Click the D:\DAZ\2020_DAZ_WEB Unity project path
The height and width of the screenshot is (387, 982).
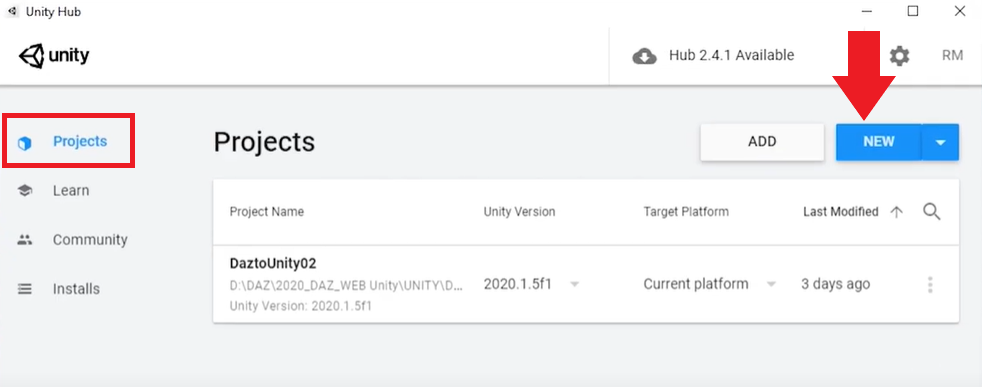(x=346, y=286)
